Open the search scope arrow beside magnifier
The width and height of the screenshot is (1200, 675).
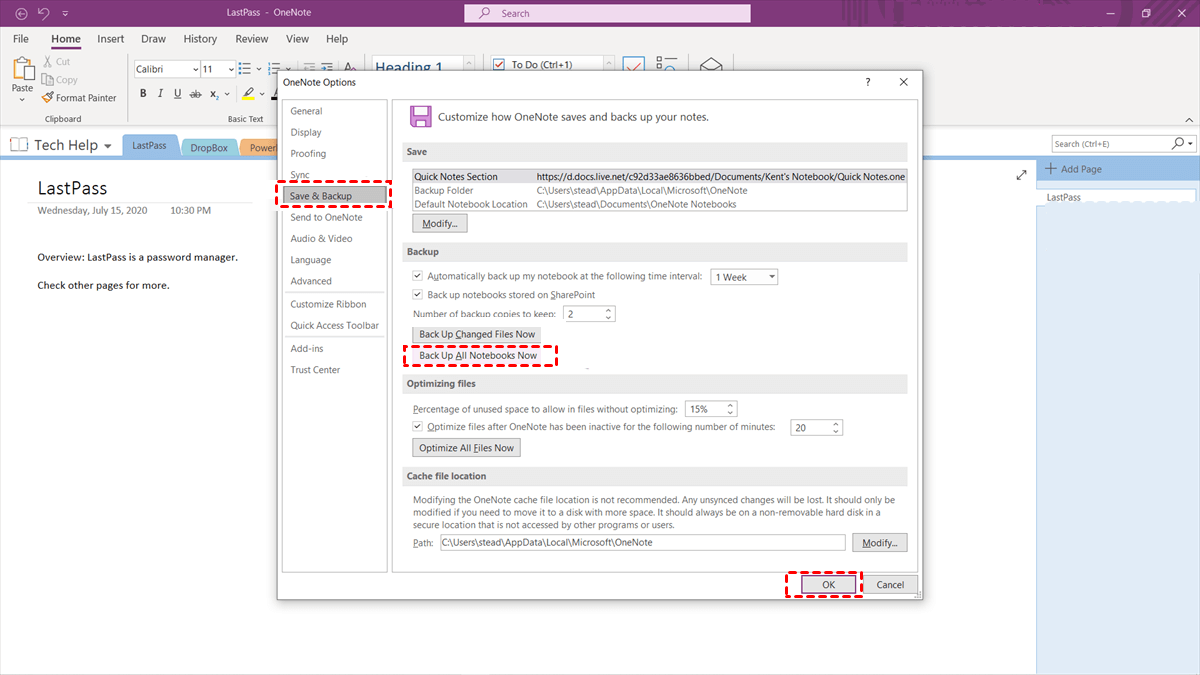click(x=1191, y=144)
